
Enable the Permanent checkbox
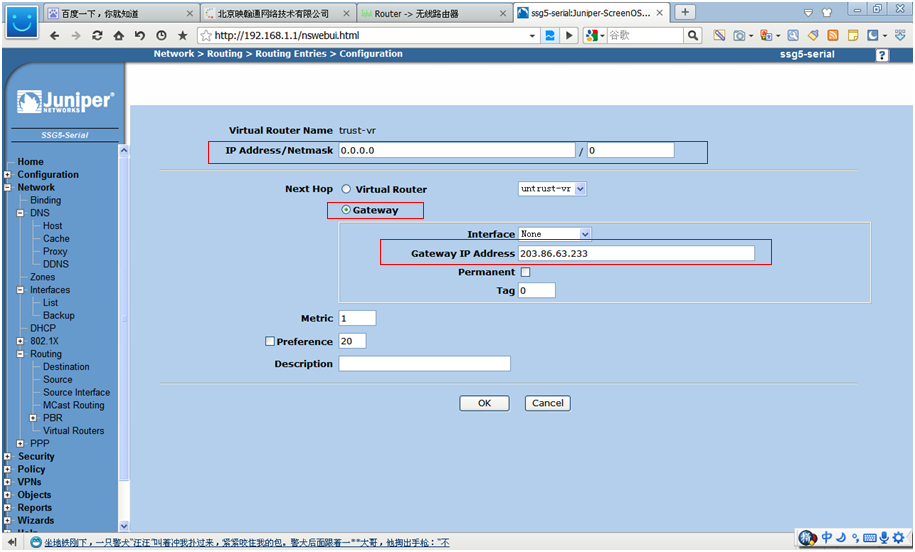[x=525, y=272]
